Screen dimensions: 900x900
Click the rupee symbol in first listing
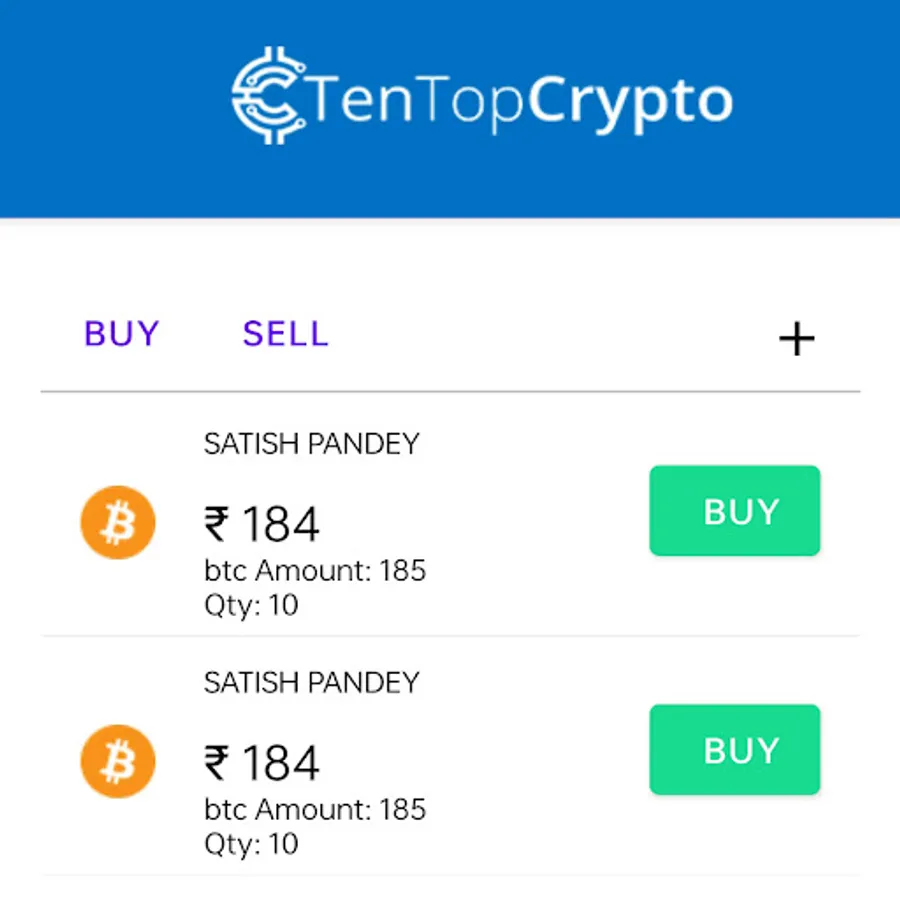[x=217, y=523]
